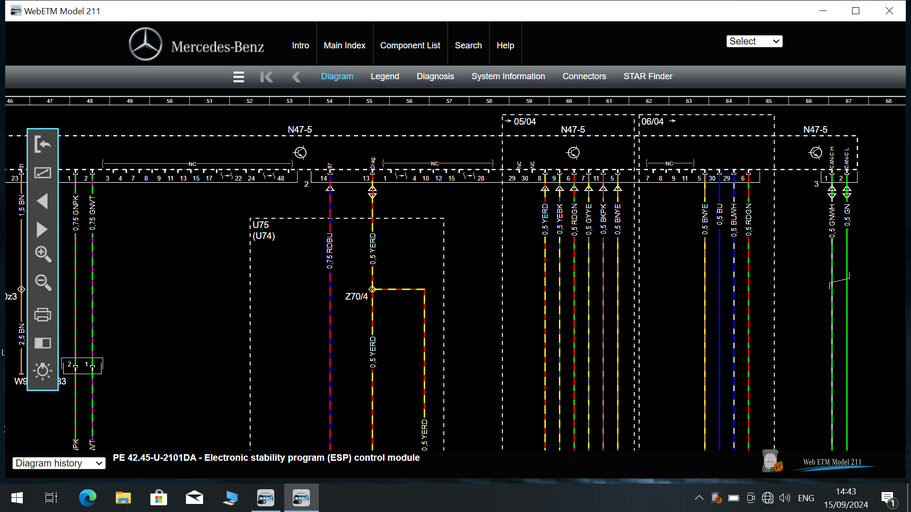Jump to first page with the skip-back icon
This screenshot has width=911, height=512.
[266, 77]
